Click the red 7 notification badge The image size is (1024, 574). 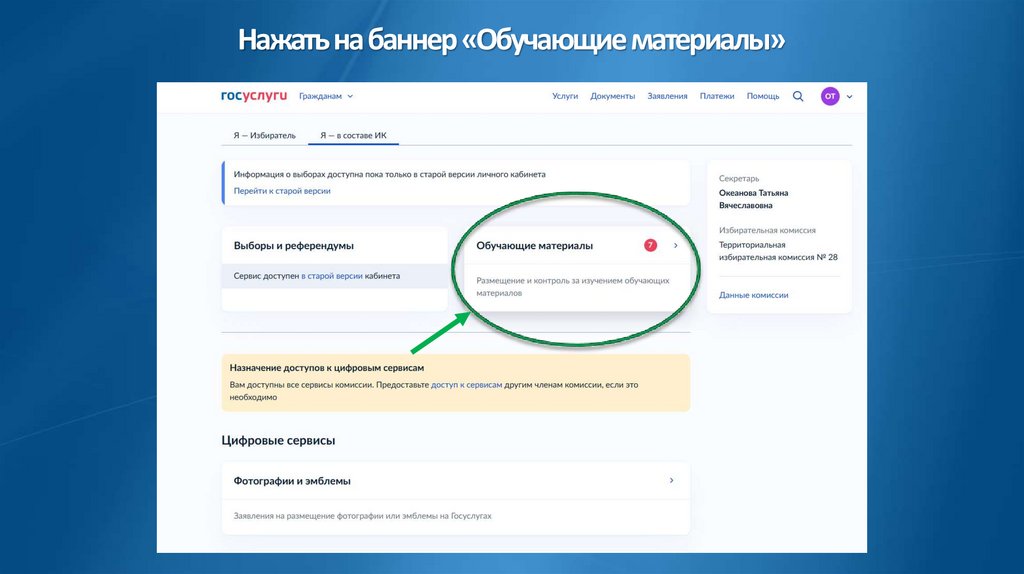tap(650, 245)
